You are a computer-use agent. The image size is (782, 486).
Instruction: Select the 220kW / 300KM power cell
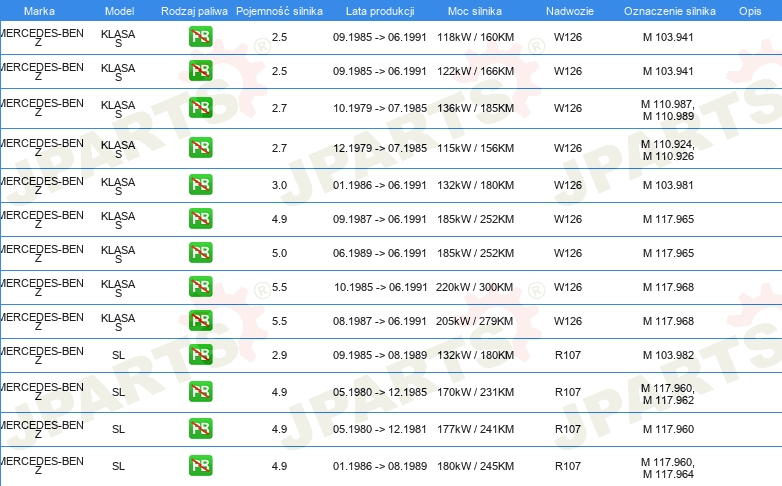[x=474, y=287]
